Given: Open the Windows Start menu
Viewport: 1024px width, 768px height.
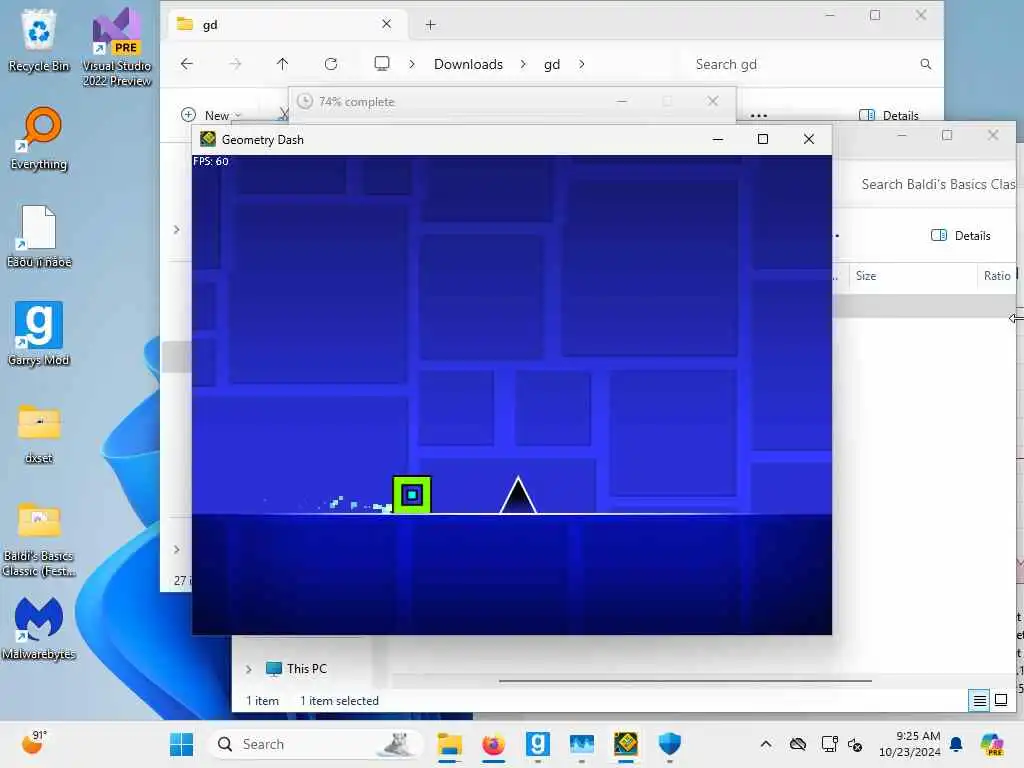Looking at the screenshot, I should (x=182, y=744).
